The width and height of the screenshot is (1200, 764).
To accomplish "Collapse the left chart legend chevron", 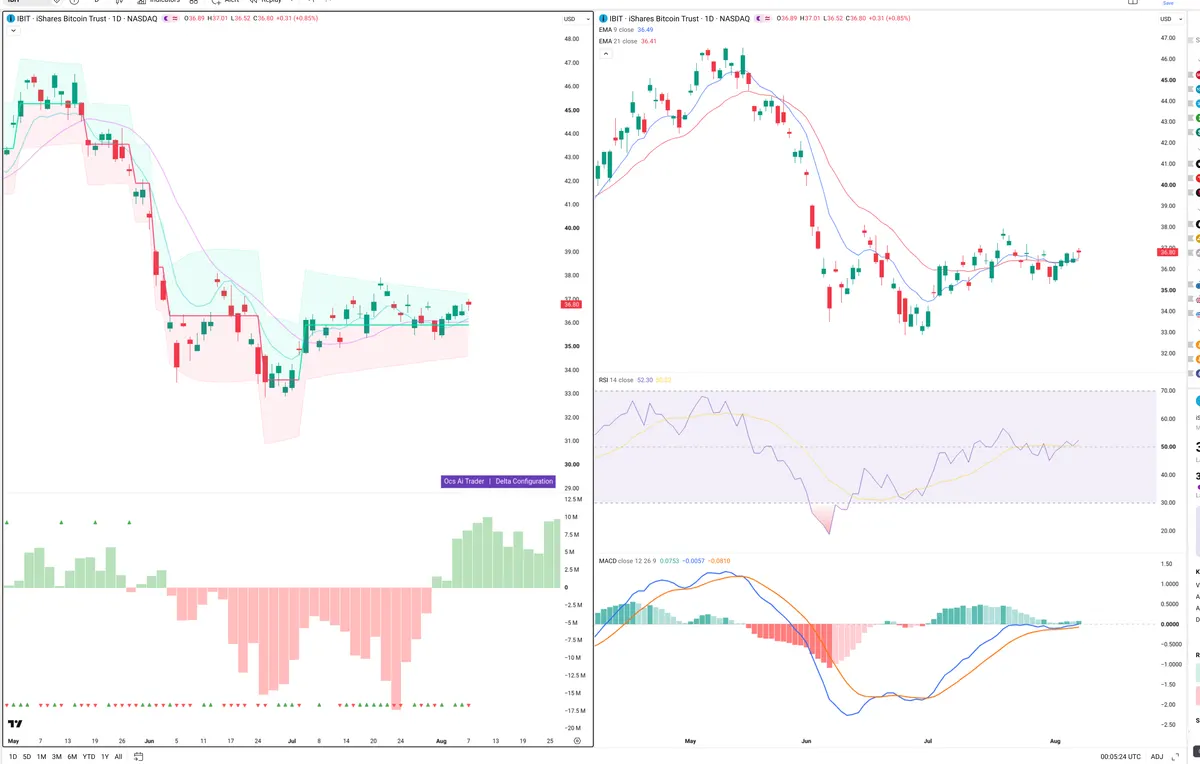I will [13, 31].
